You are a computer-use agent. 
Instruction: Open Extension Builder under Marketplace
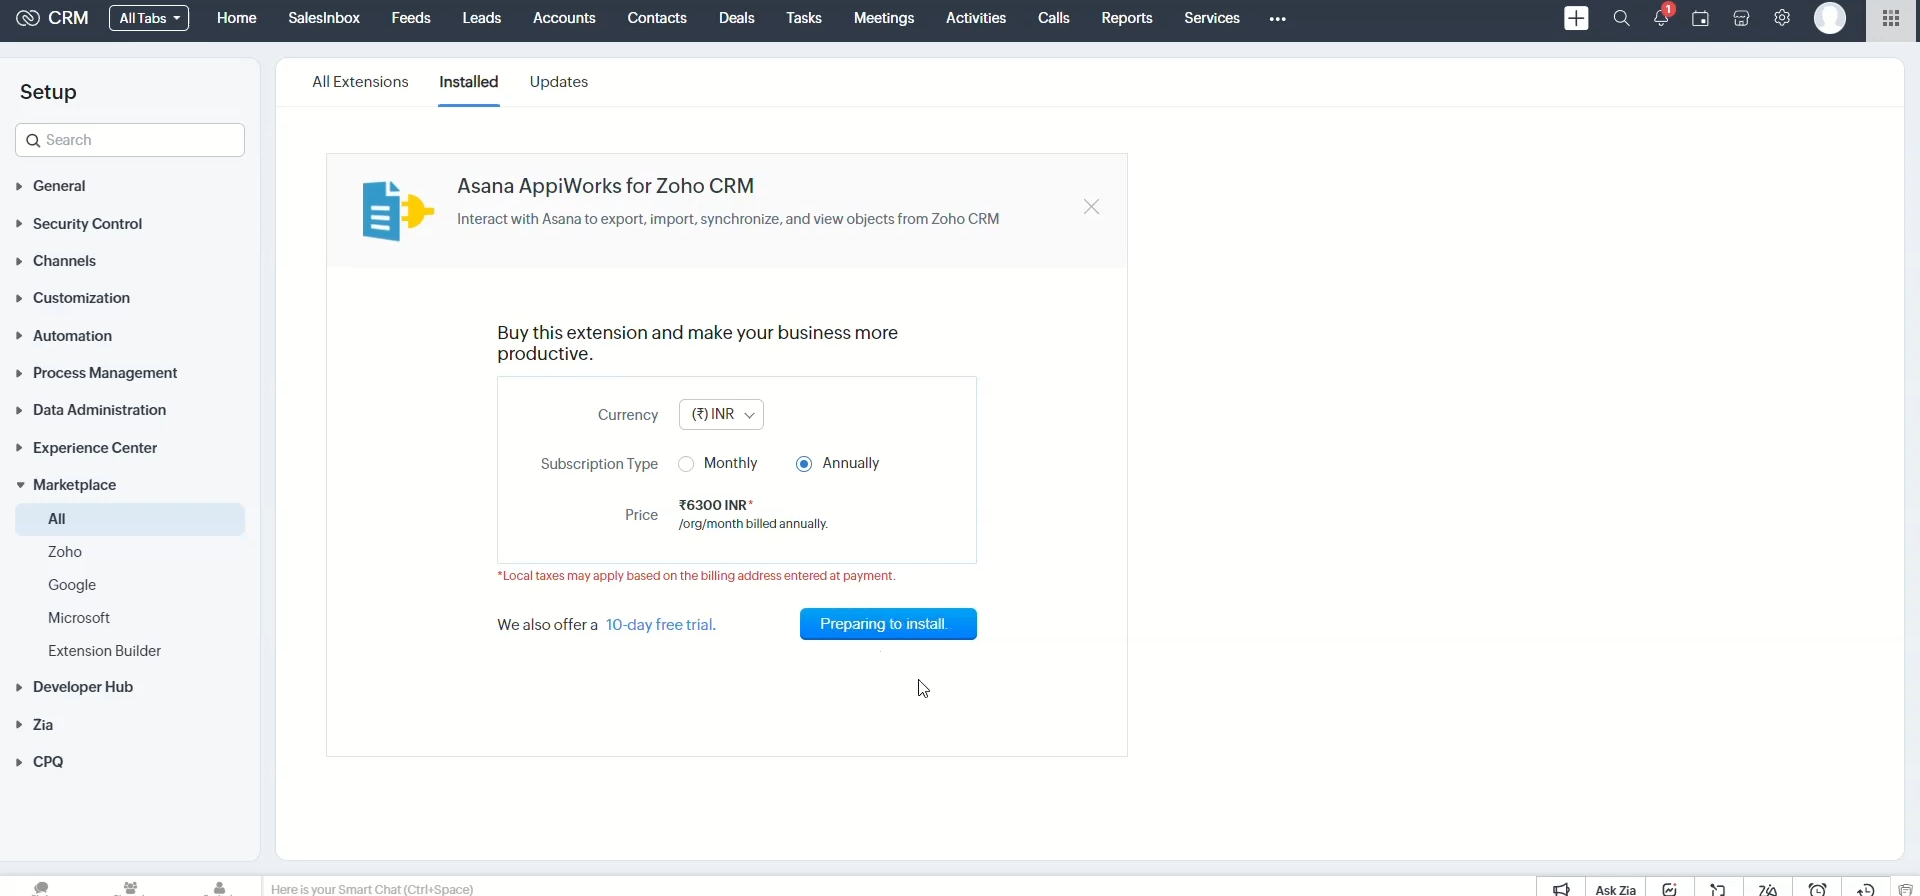(x=104, y=651)
